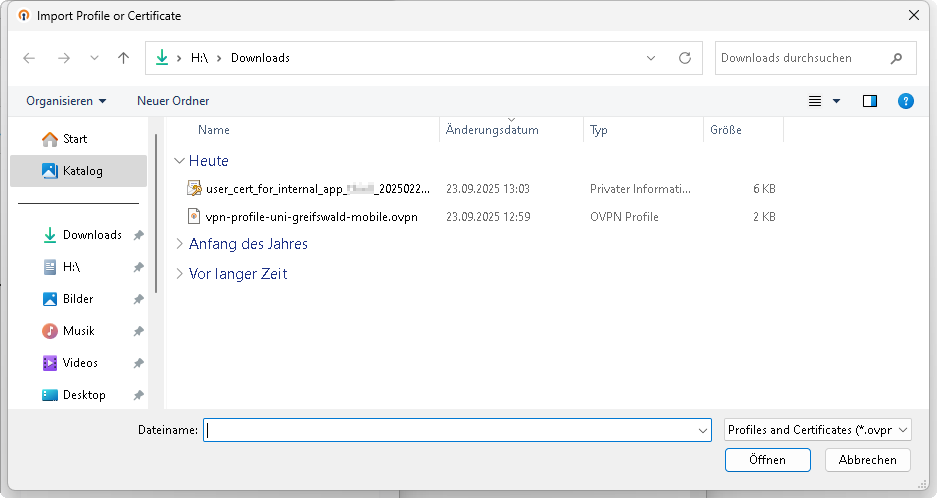
Task: Click the Öffnen button
Action: [767, 460]
